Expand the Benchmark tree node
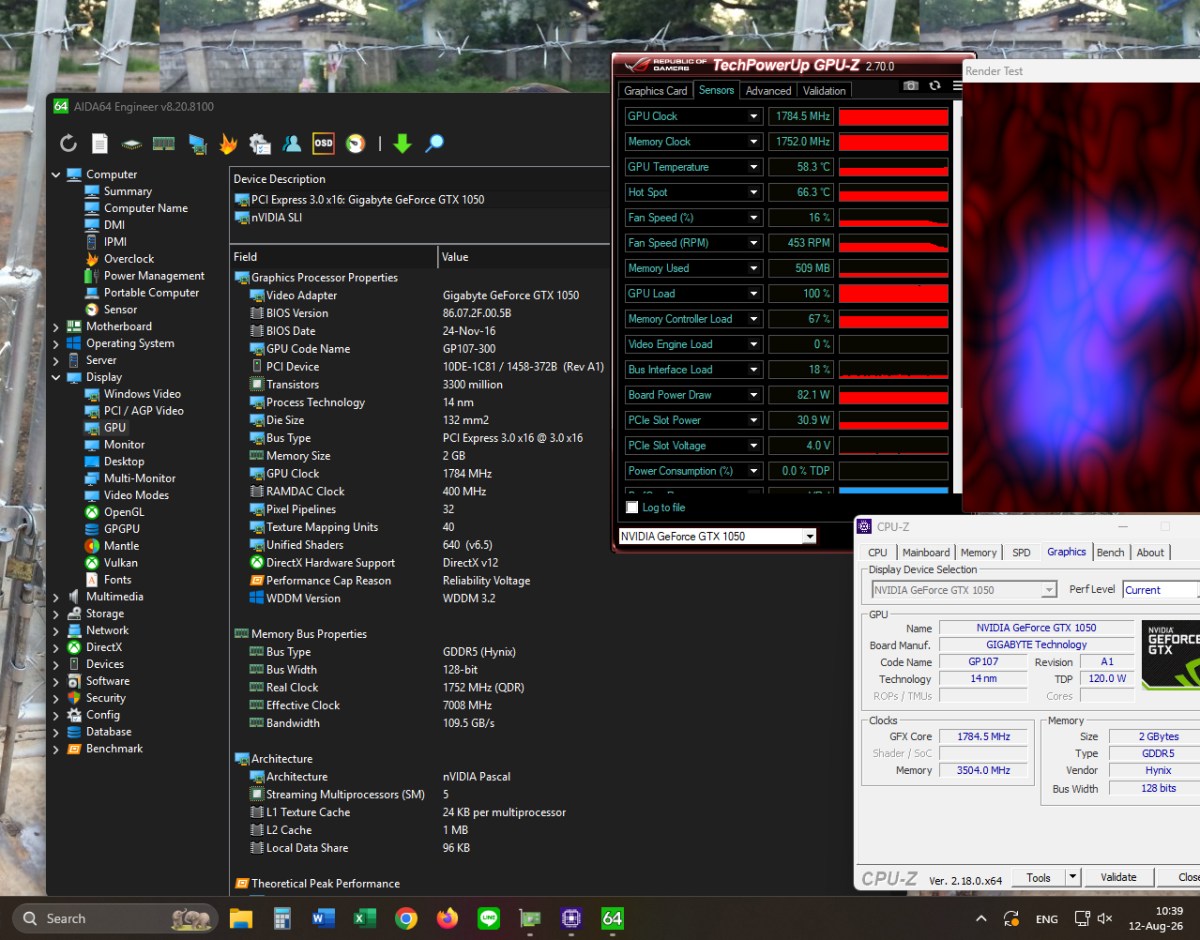Image resolution: width=1200 pixels, height=940 pixels. (x=56, y=749)
